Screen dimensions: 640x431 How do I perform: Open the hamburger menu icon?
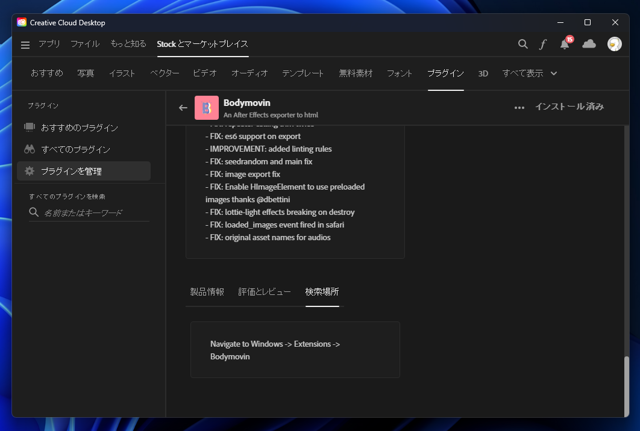pos(25,45)
